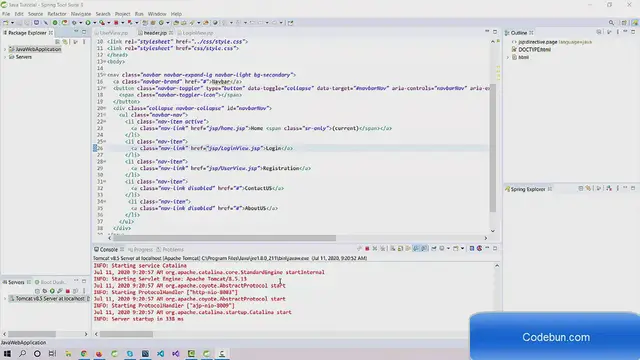
Task: Click console horizontal scrollbar thumb
Action: (x=127, y=334)
